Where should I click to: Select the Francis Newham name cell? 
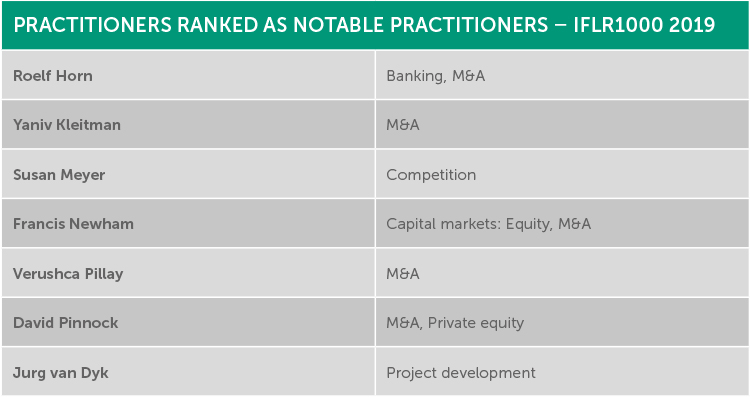(188, 223)
